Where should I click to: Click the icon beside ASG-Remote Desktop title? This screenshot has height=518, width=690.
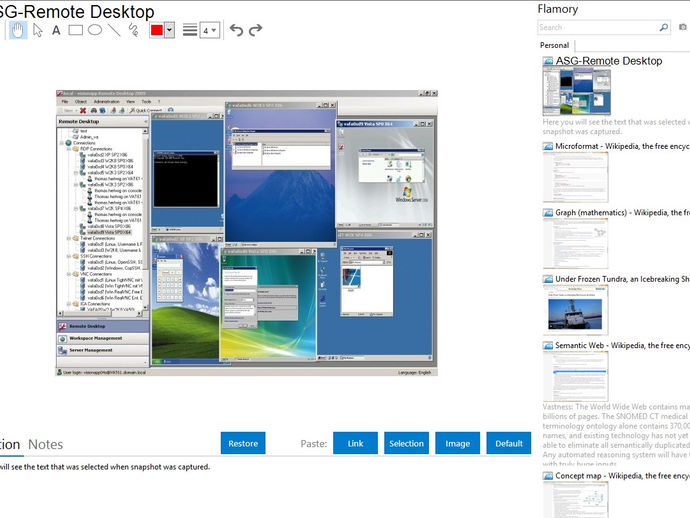pyautogui.click(x=548, y=61)
